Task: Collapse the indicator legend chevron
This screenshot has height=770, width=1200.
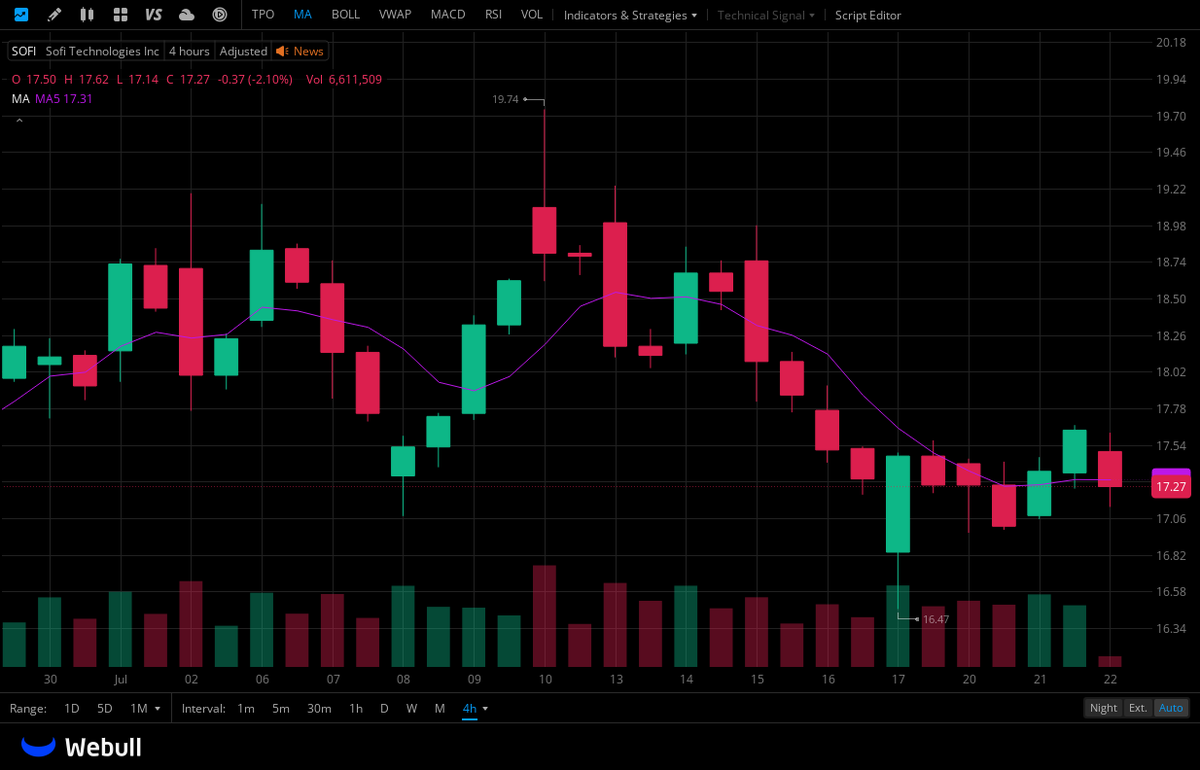Action: click(17, 120)
